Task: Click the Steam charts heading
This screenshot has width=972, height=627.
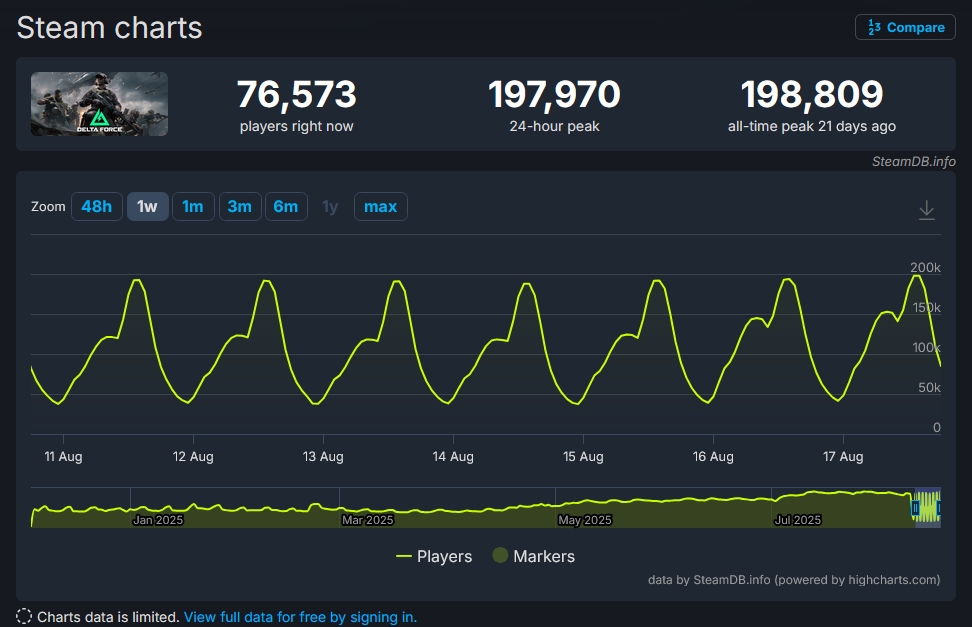Action: [x=109, y=28]
